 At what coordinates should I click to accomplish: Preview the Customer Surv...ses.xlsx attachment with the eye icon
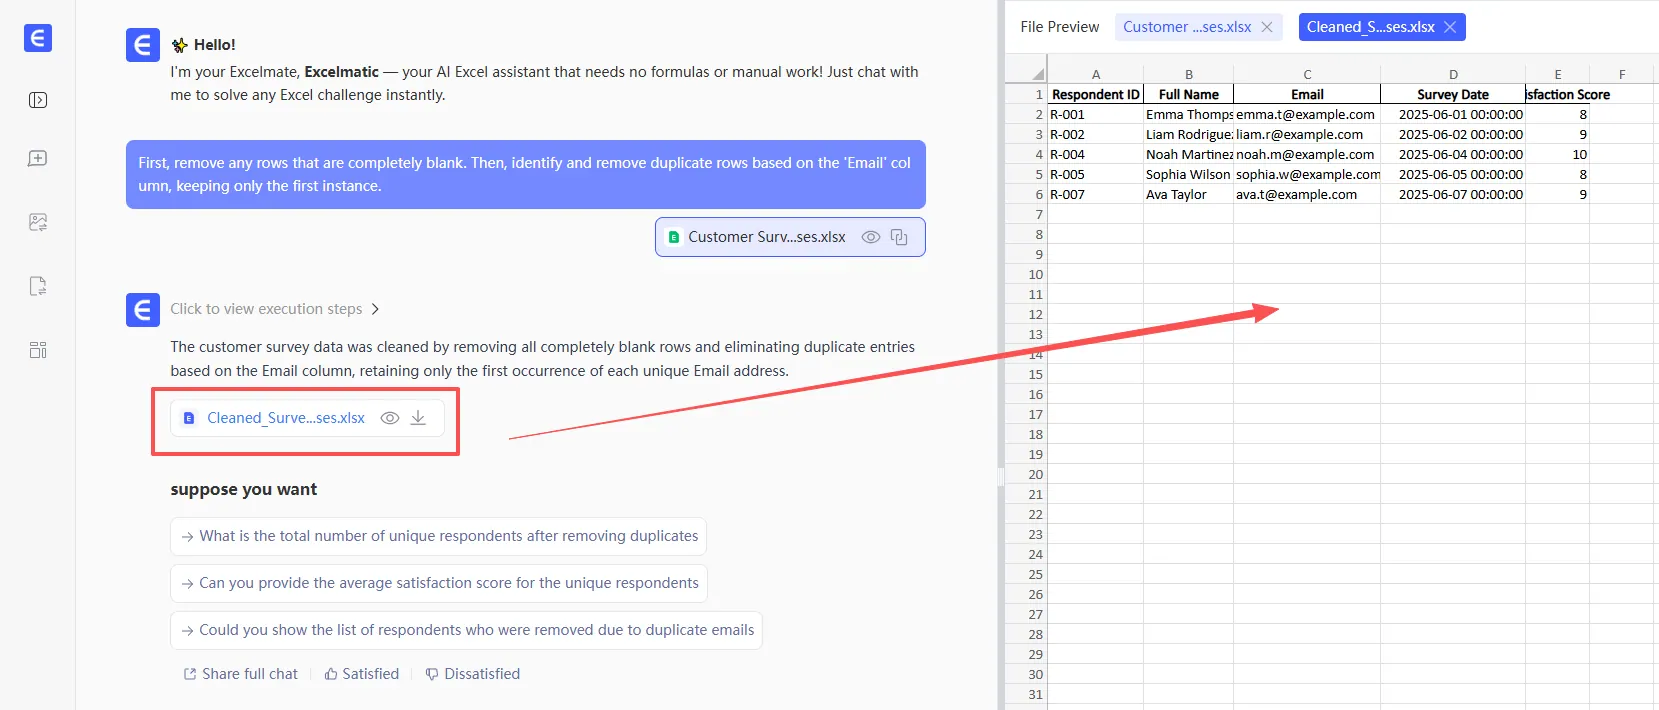click(871, 237)
